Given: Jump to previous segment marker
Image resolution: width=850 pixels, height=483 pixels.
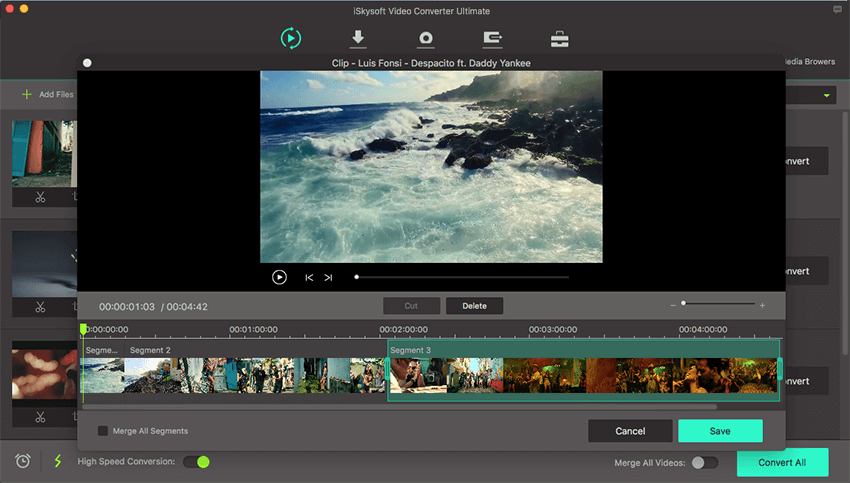Looking at the screenshot, I should point(309,277).
